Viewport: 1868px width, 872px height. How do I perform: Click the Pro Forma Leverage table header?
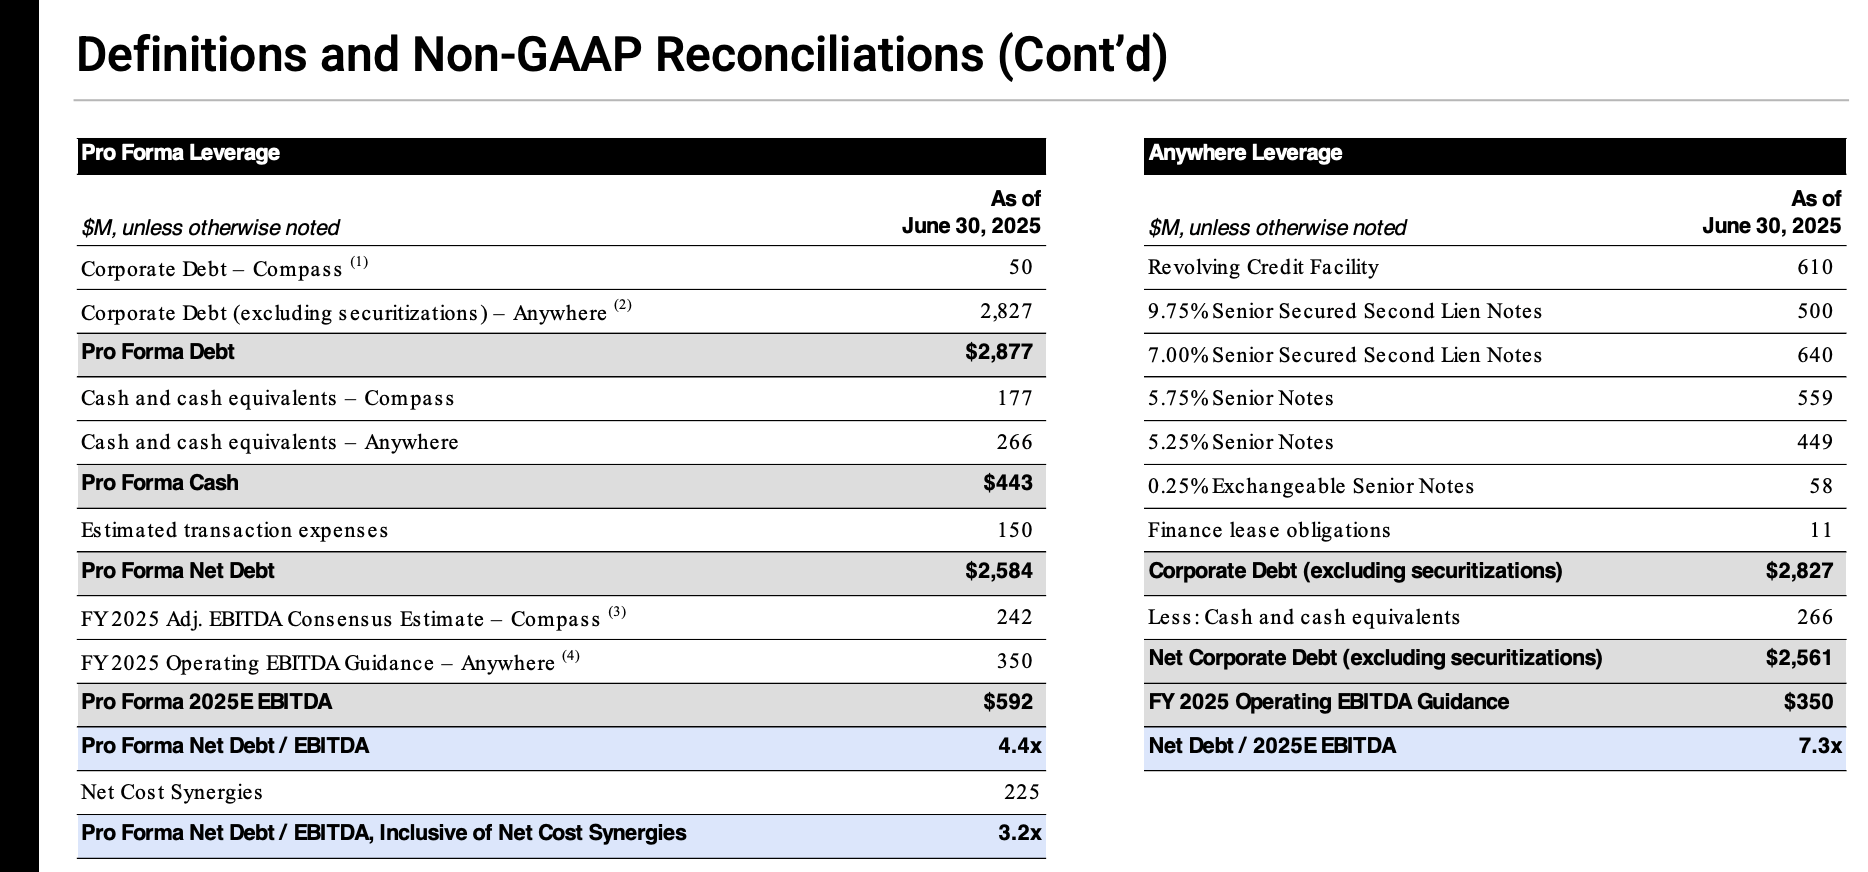(x=181, y=153)
